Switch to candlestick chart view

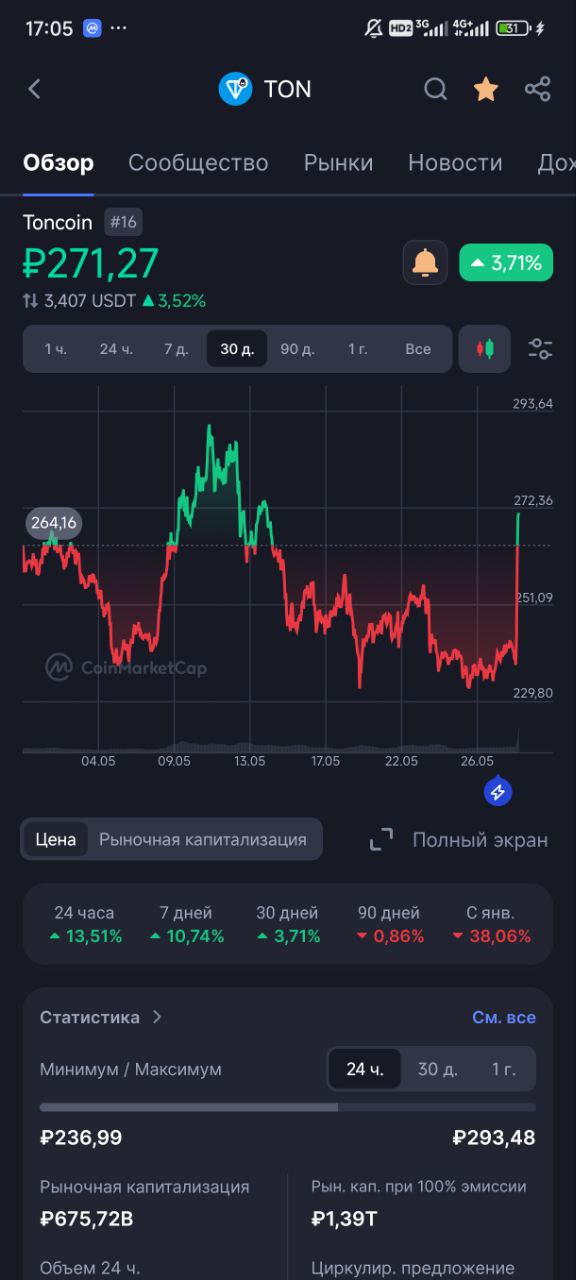[x=485, y=349]
